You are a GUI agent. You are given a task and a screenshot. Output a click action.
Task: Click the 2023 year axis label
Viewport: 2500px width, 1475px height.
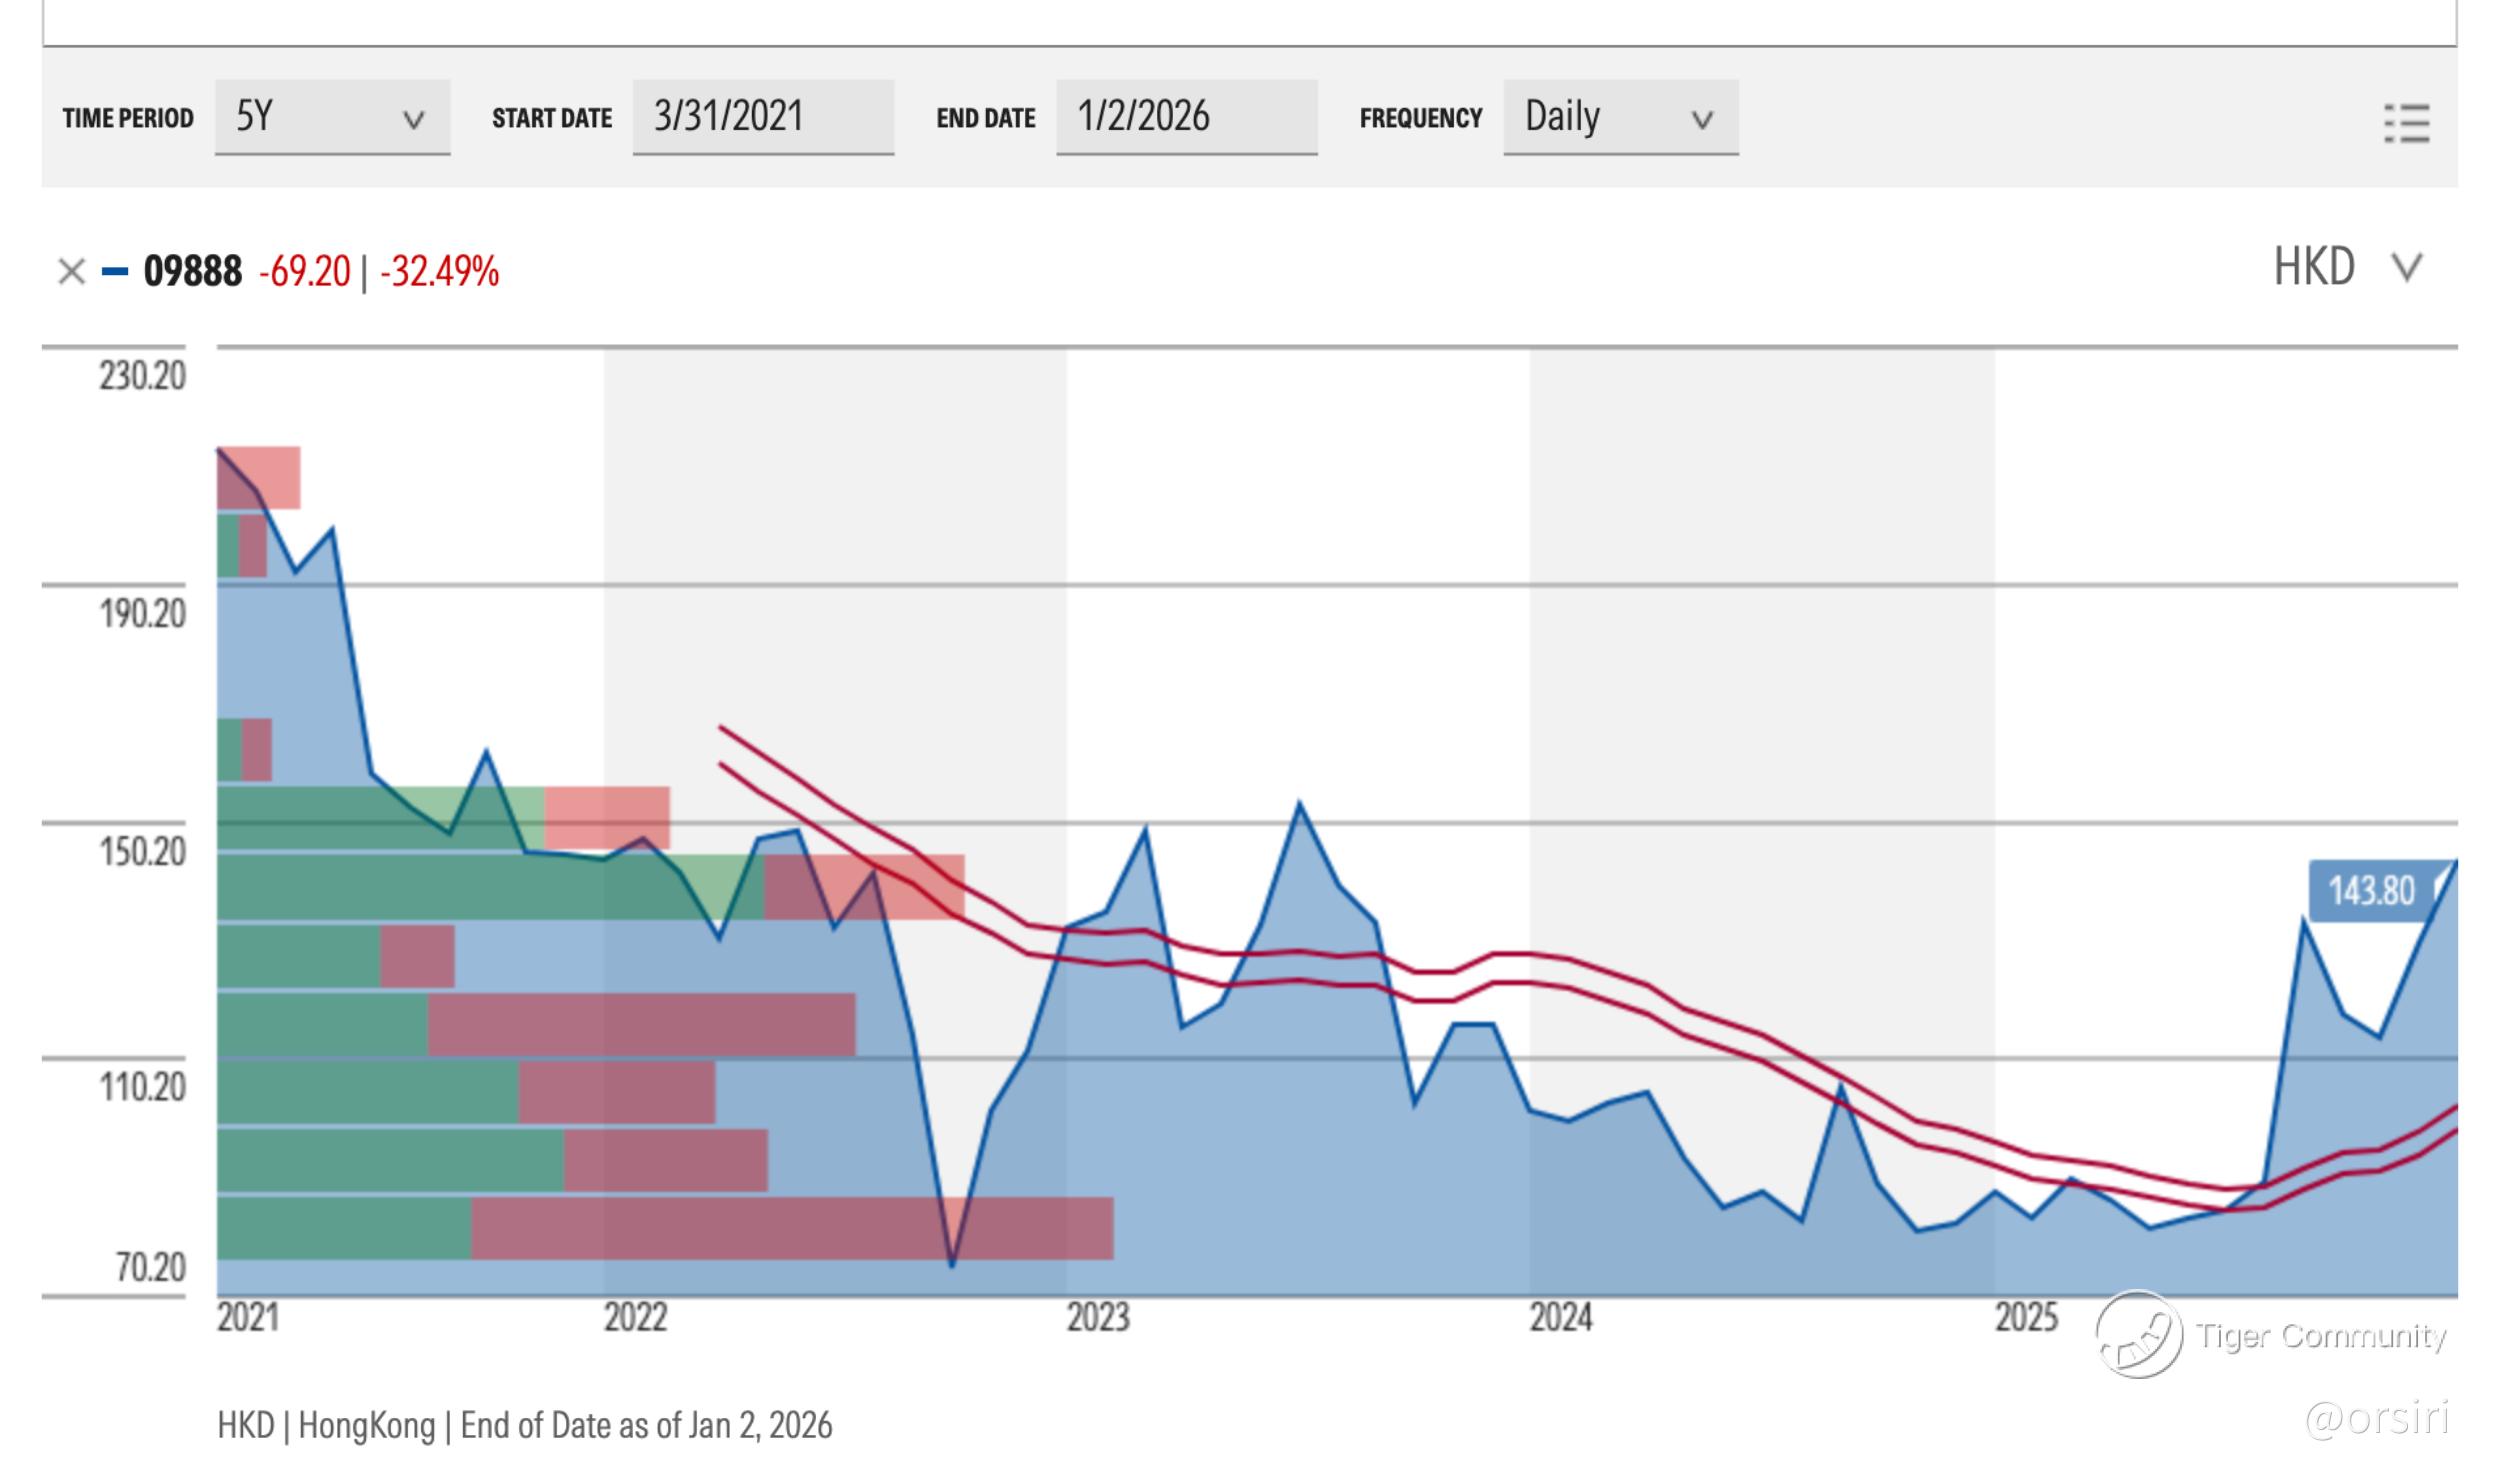[x=1097, y=1318]
